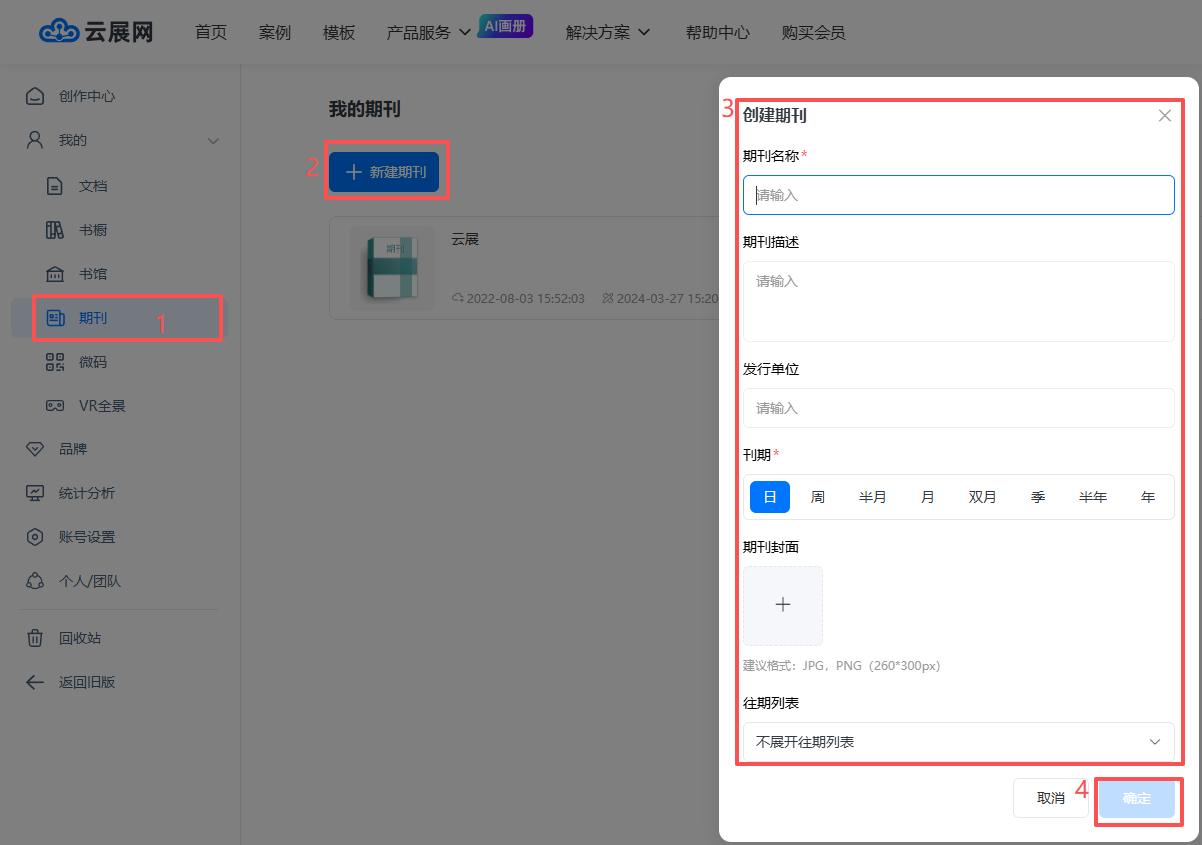
Task: Open the 微码 QR code section
Action: 92,362
